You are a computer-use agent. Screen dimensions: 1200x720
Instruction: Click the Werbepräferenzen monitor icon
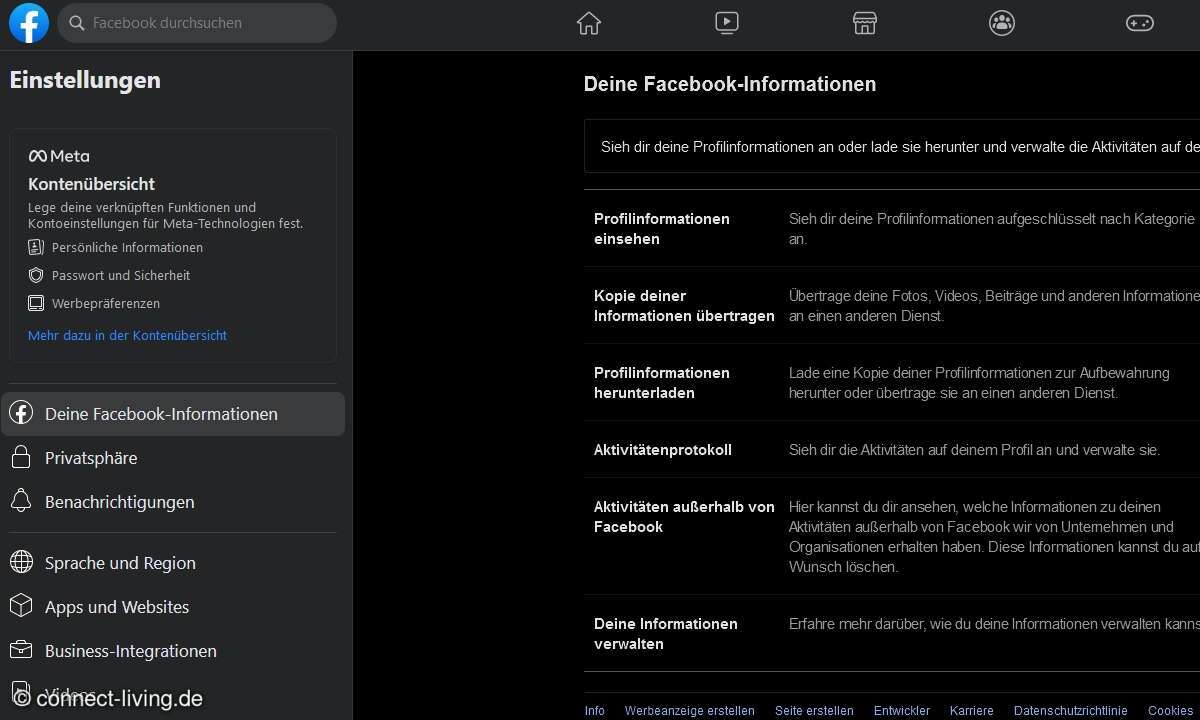pyautogui.click(x=36, y=303)
